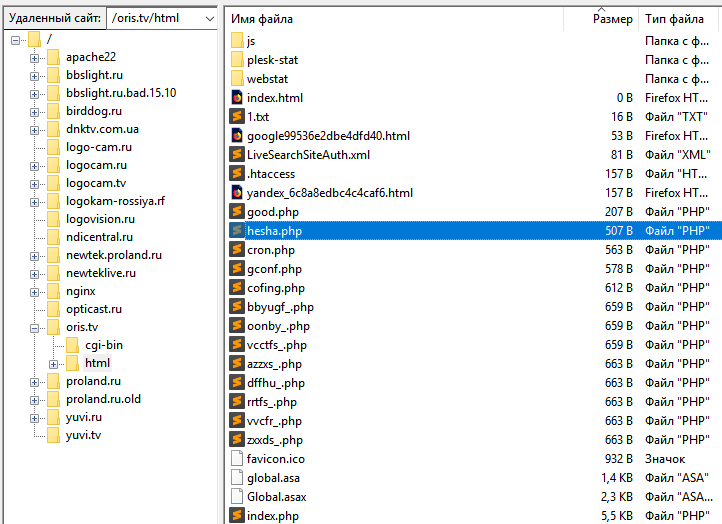The image size is (722, 524).
Task: Click the favicon.ico file icon
Action: [x=237, y=459]
